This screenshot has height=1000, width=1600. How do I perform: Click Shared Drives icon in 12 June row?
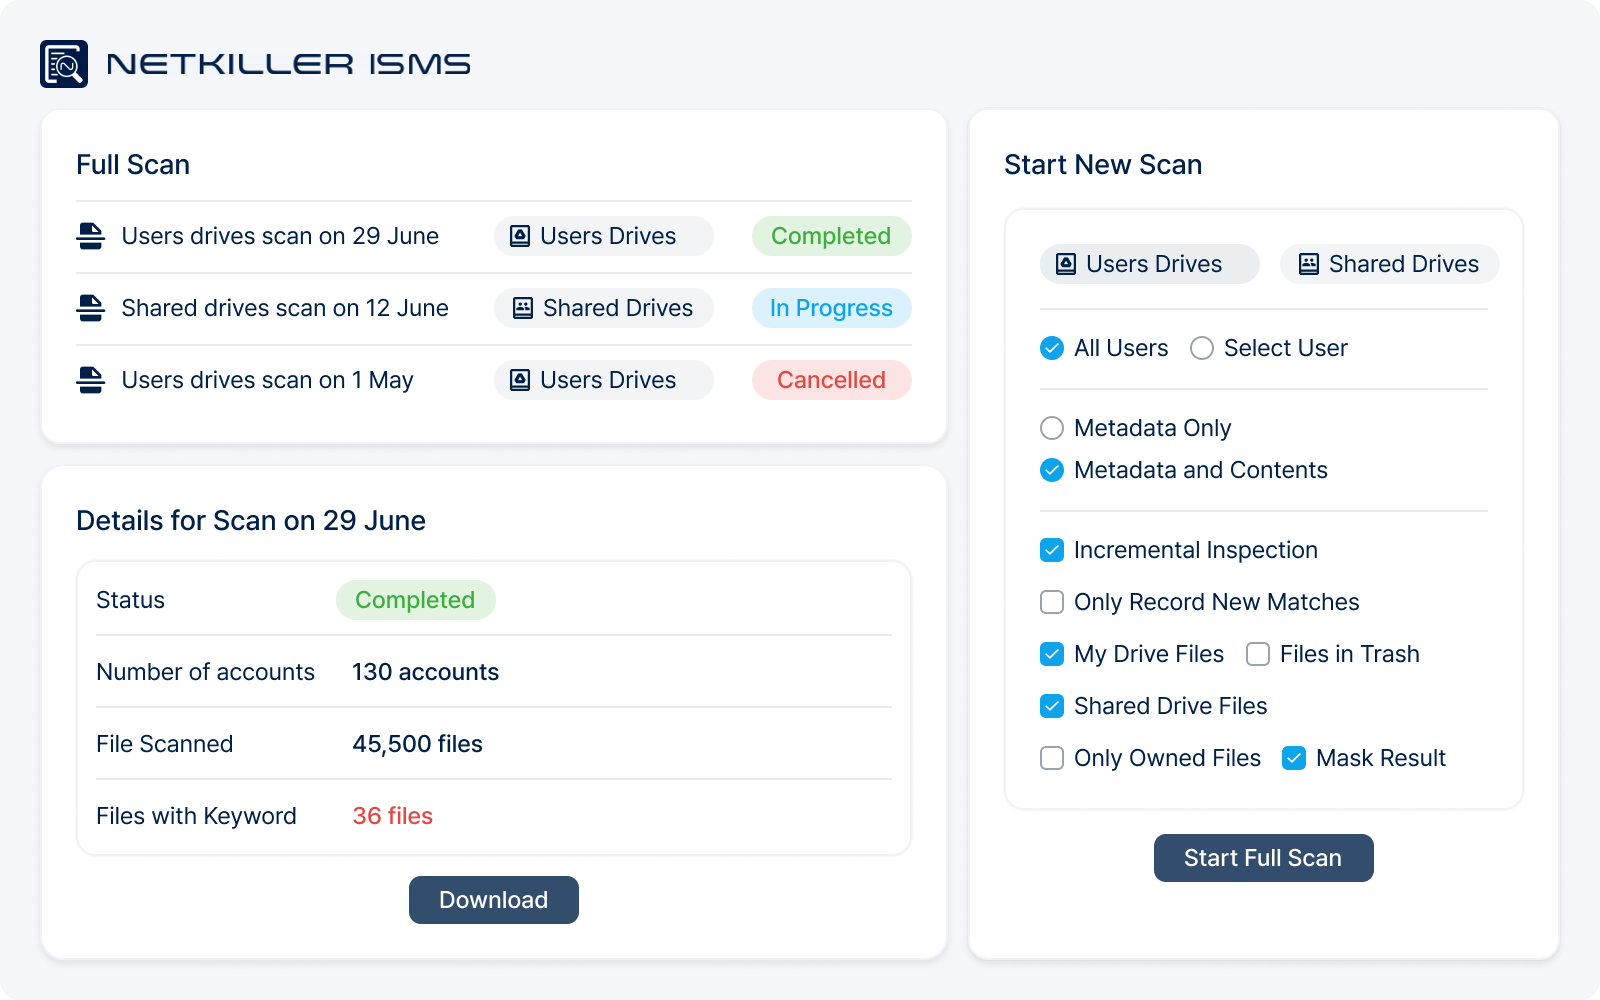522,308
